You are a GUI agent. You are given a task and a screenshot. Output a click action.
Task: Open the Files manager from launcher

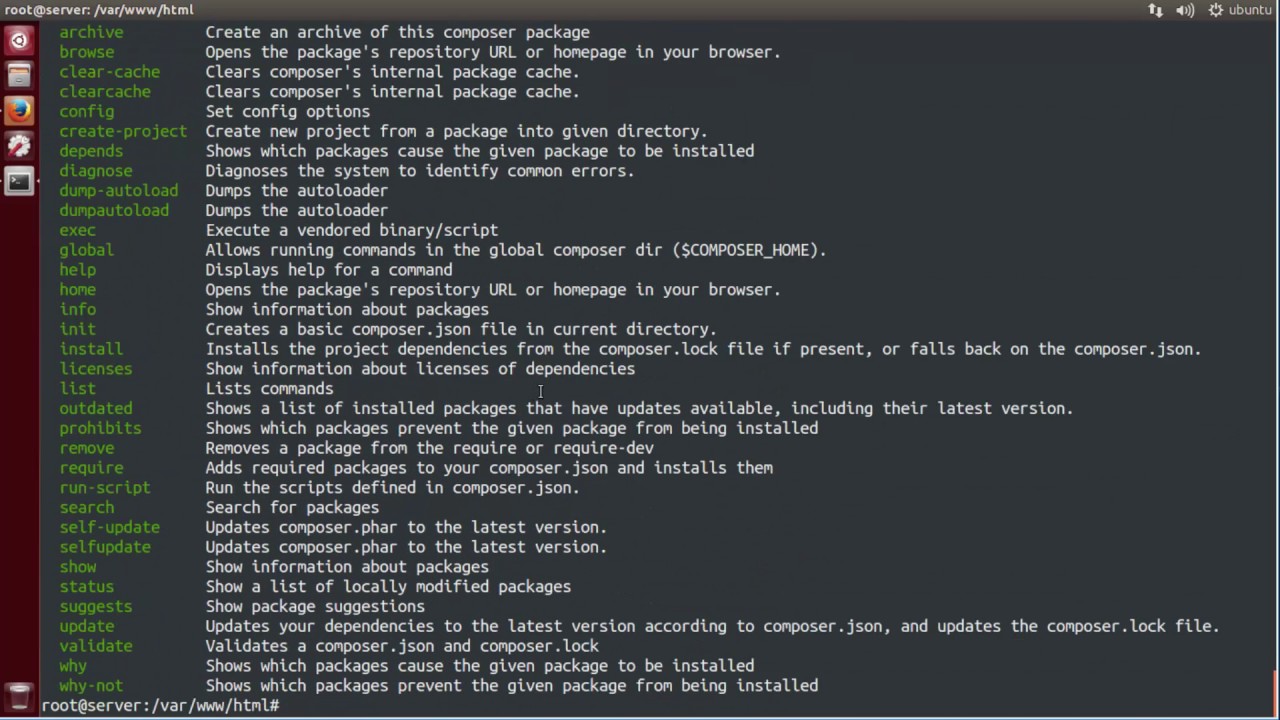click(x=19, y=76)
